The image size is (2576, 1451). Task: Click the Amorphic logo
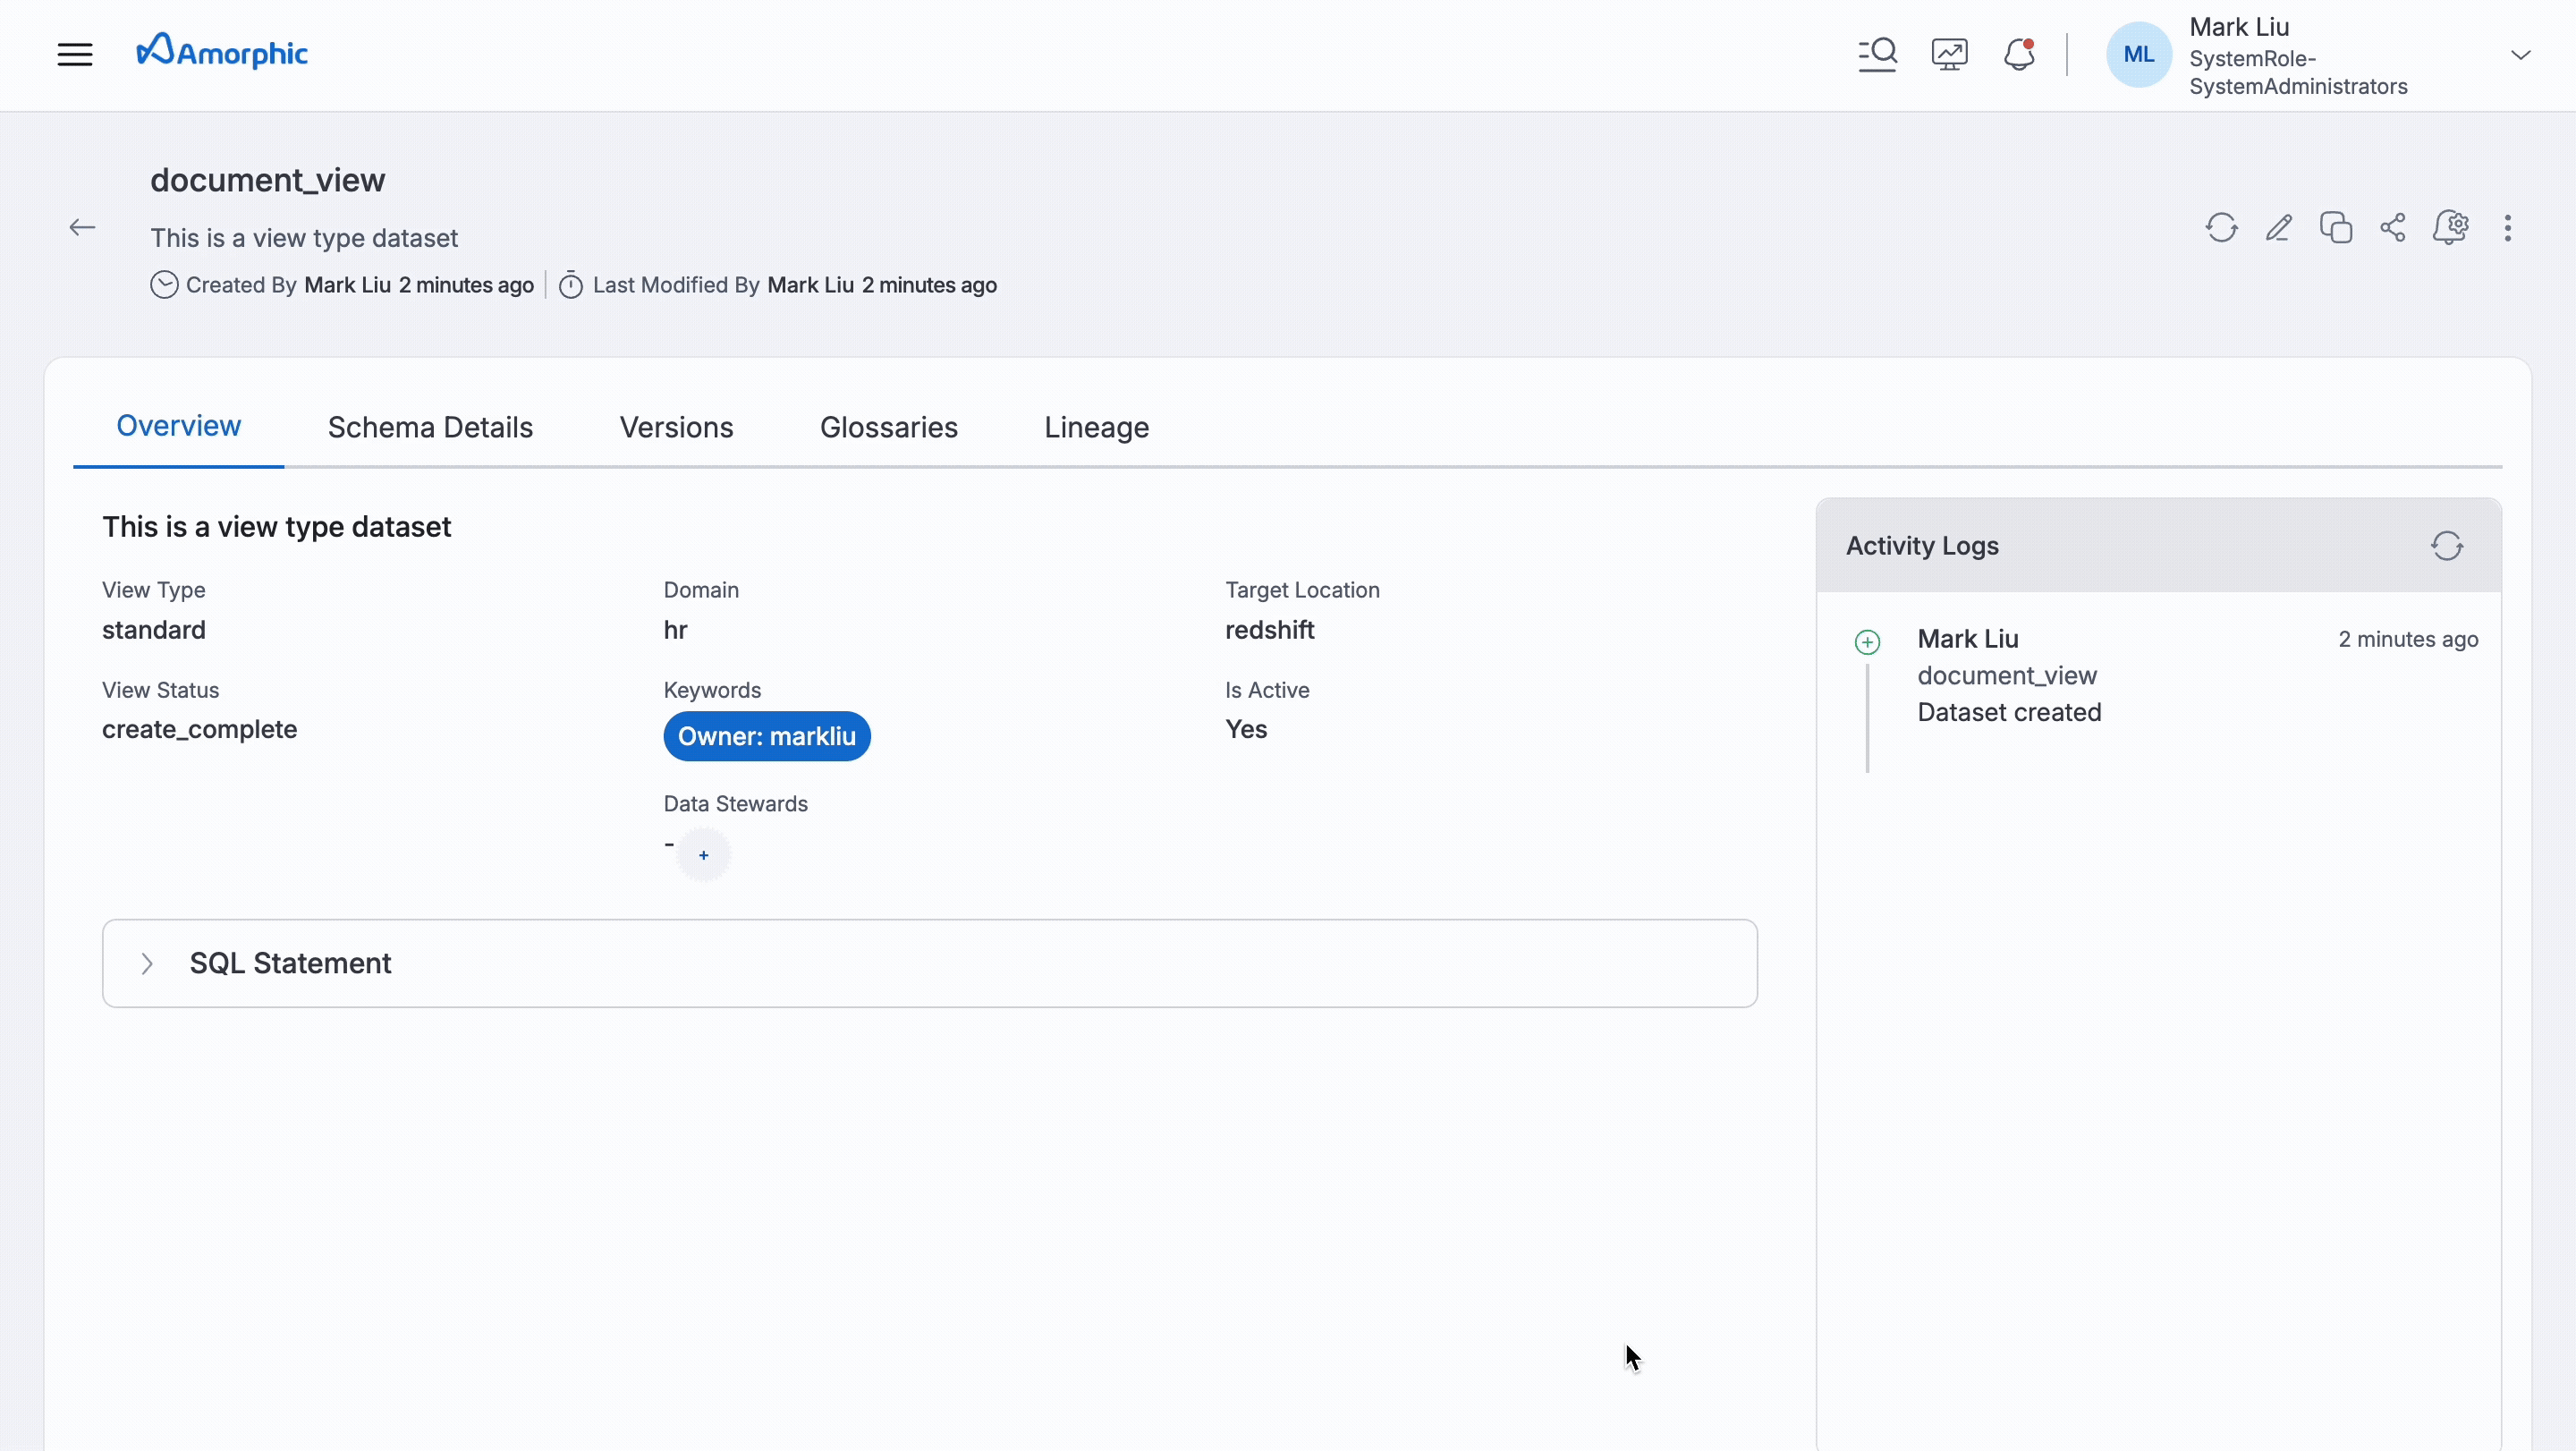(x=222, y=52)
